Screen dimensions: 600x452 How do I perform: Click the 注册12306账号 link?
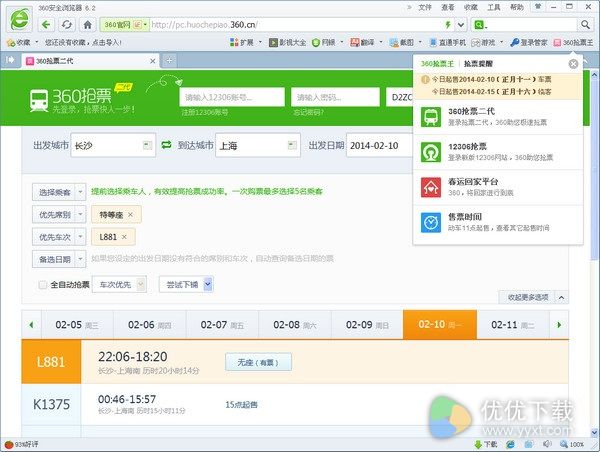205,112
